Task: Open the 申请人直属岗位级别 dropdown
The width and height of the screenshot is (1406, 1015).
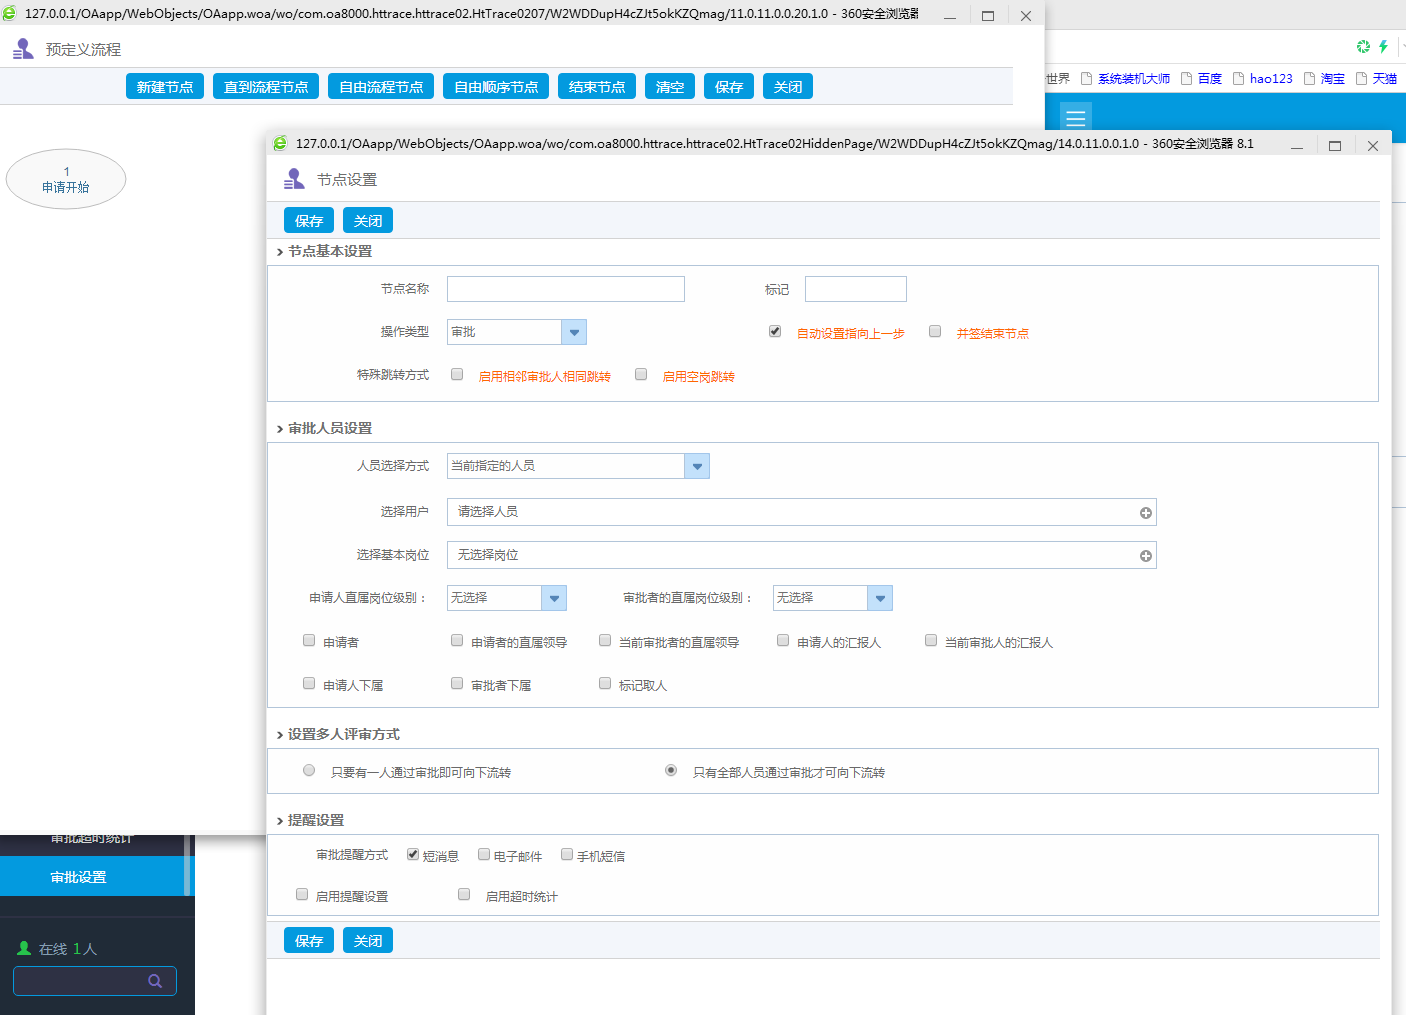Action: point(507,598)
